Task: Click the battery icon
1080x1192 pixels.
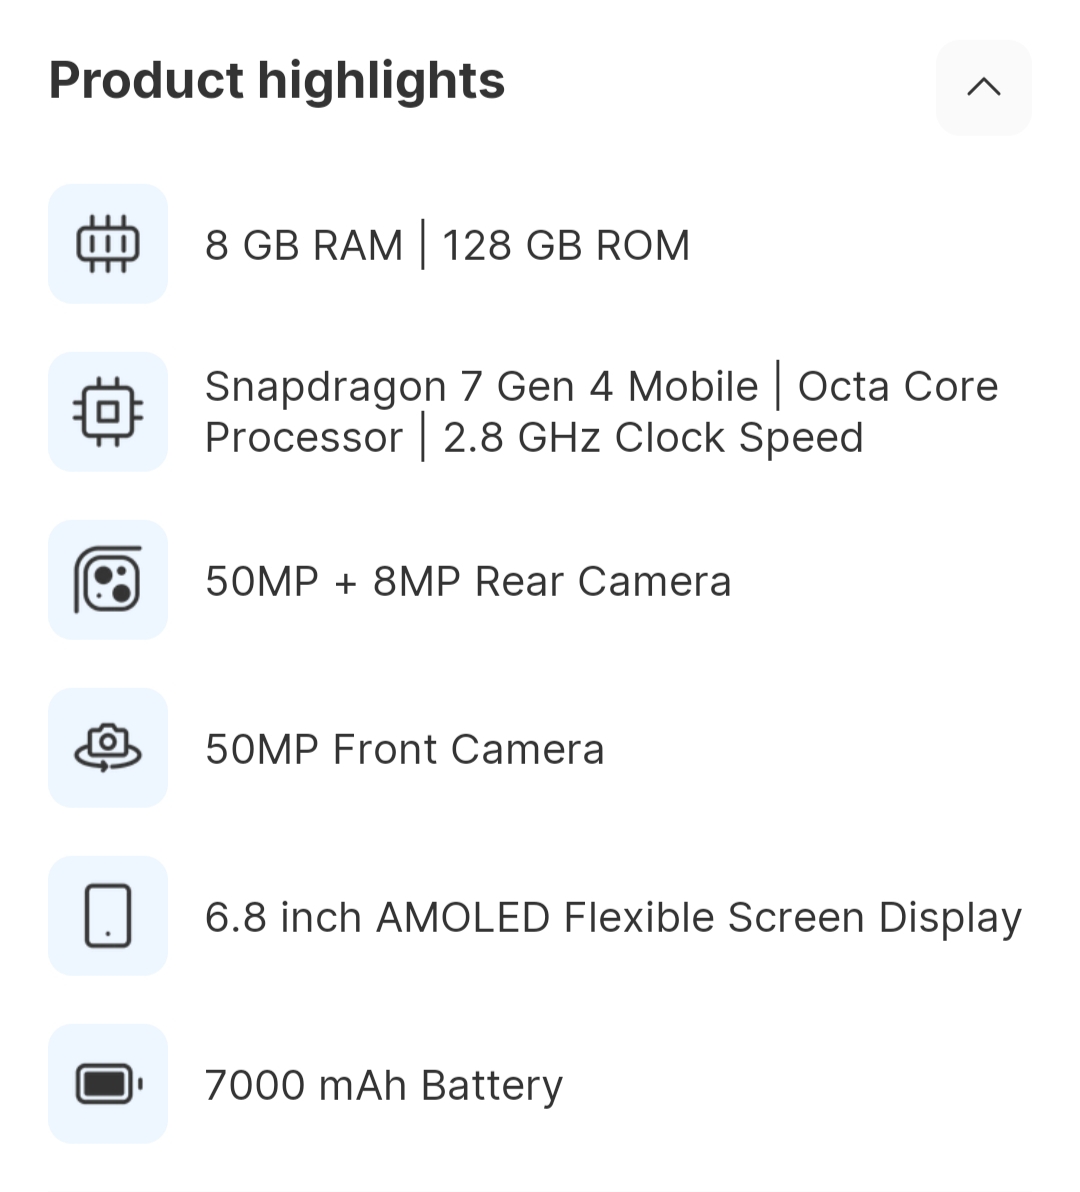Action: pyautogui.click(x=108, y=1084)
